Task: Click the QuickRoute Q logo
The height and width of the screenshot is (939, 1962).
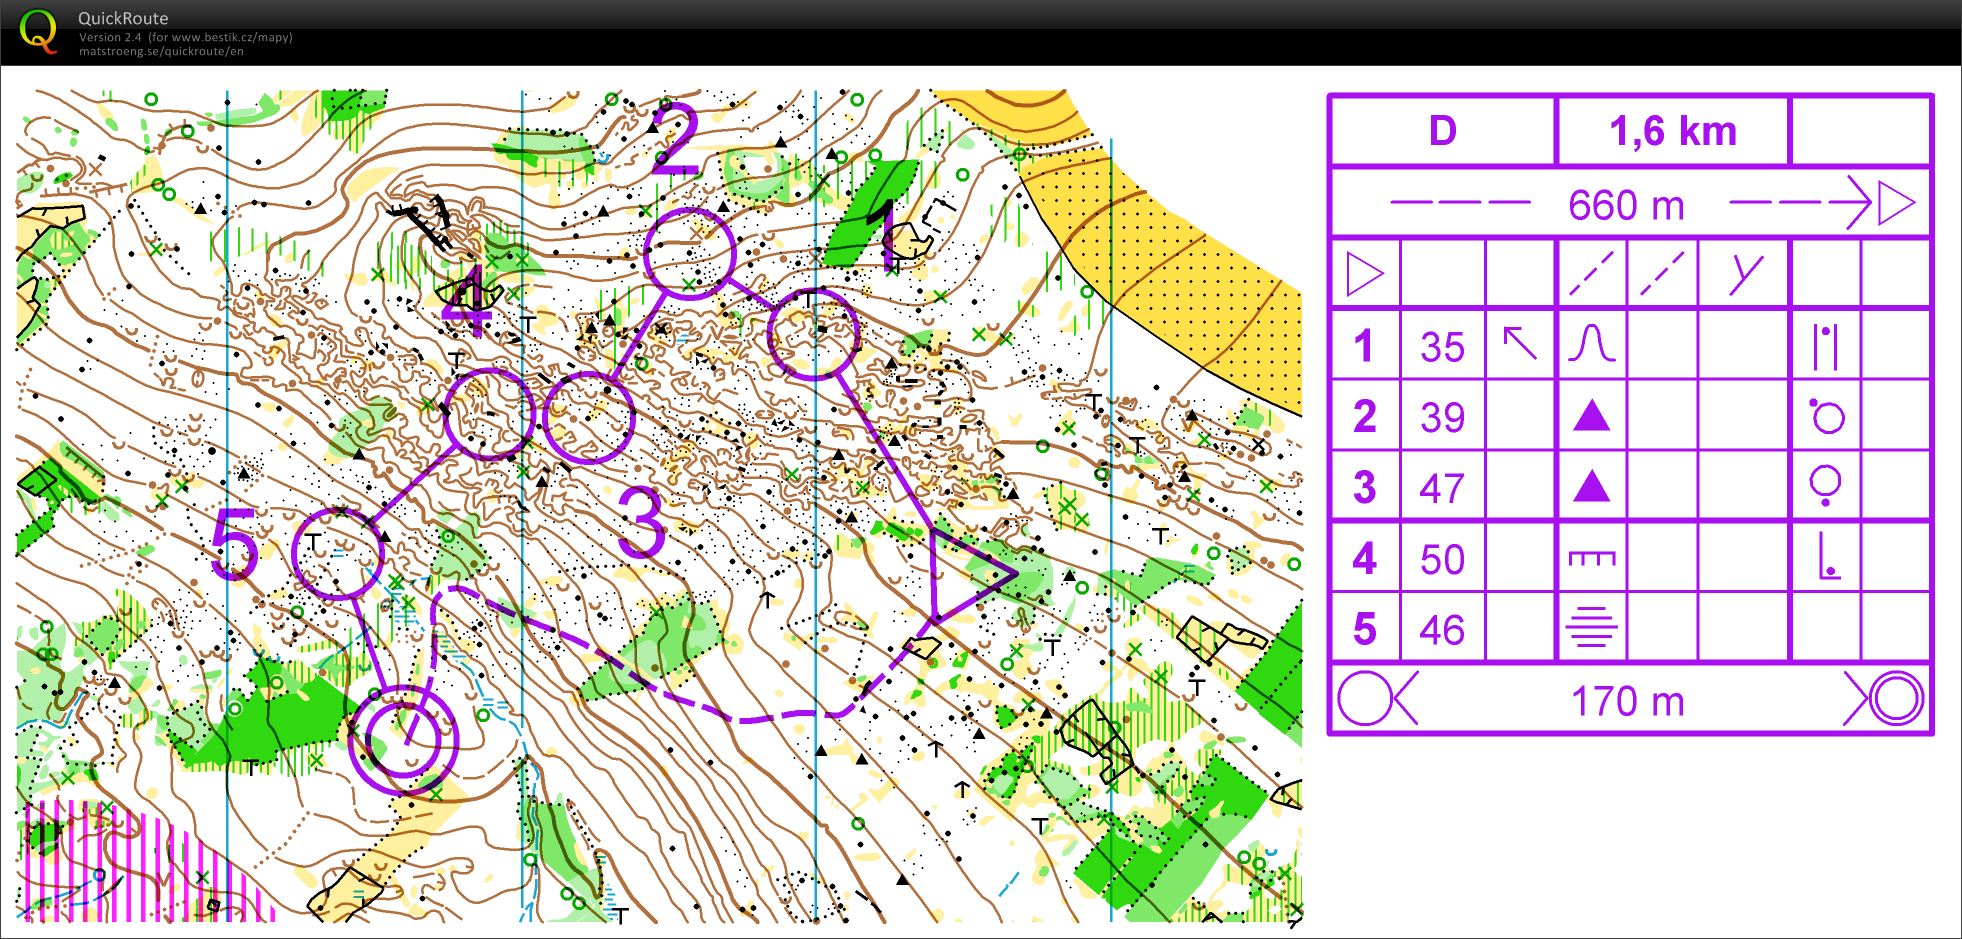Action: (x=38, y=31)
